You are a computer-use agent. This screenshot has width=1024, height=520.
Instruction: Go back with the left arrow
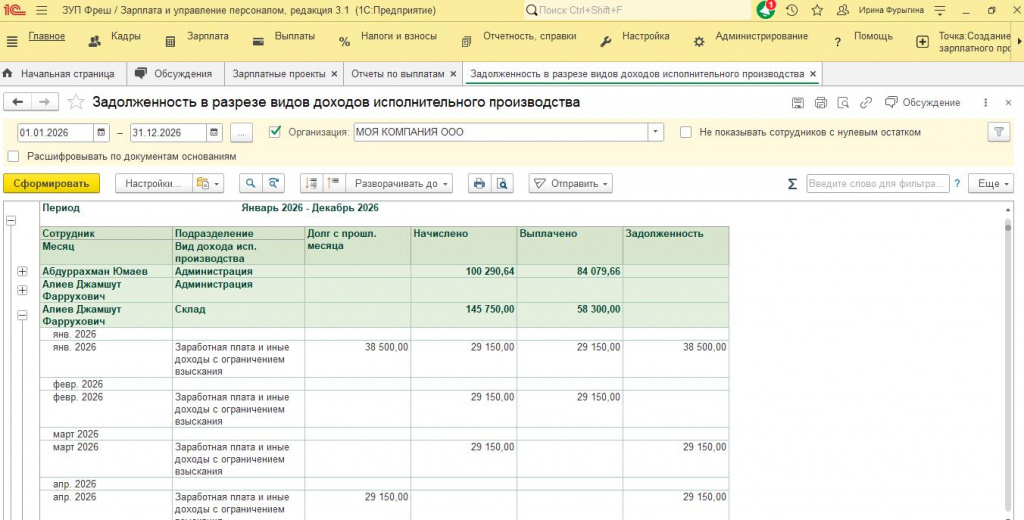tap(18, 102)
